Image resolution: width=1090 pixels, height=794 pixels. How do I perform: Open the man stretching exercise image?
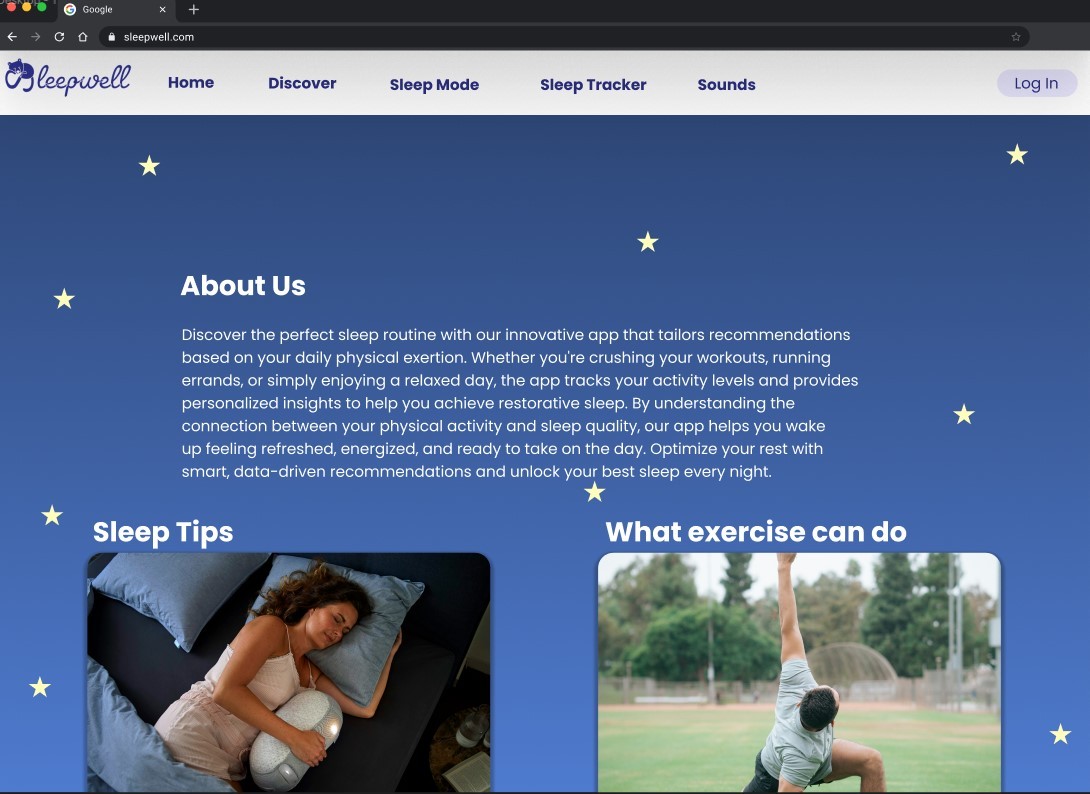[x=799, y=672]
